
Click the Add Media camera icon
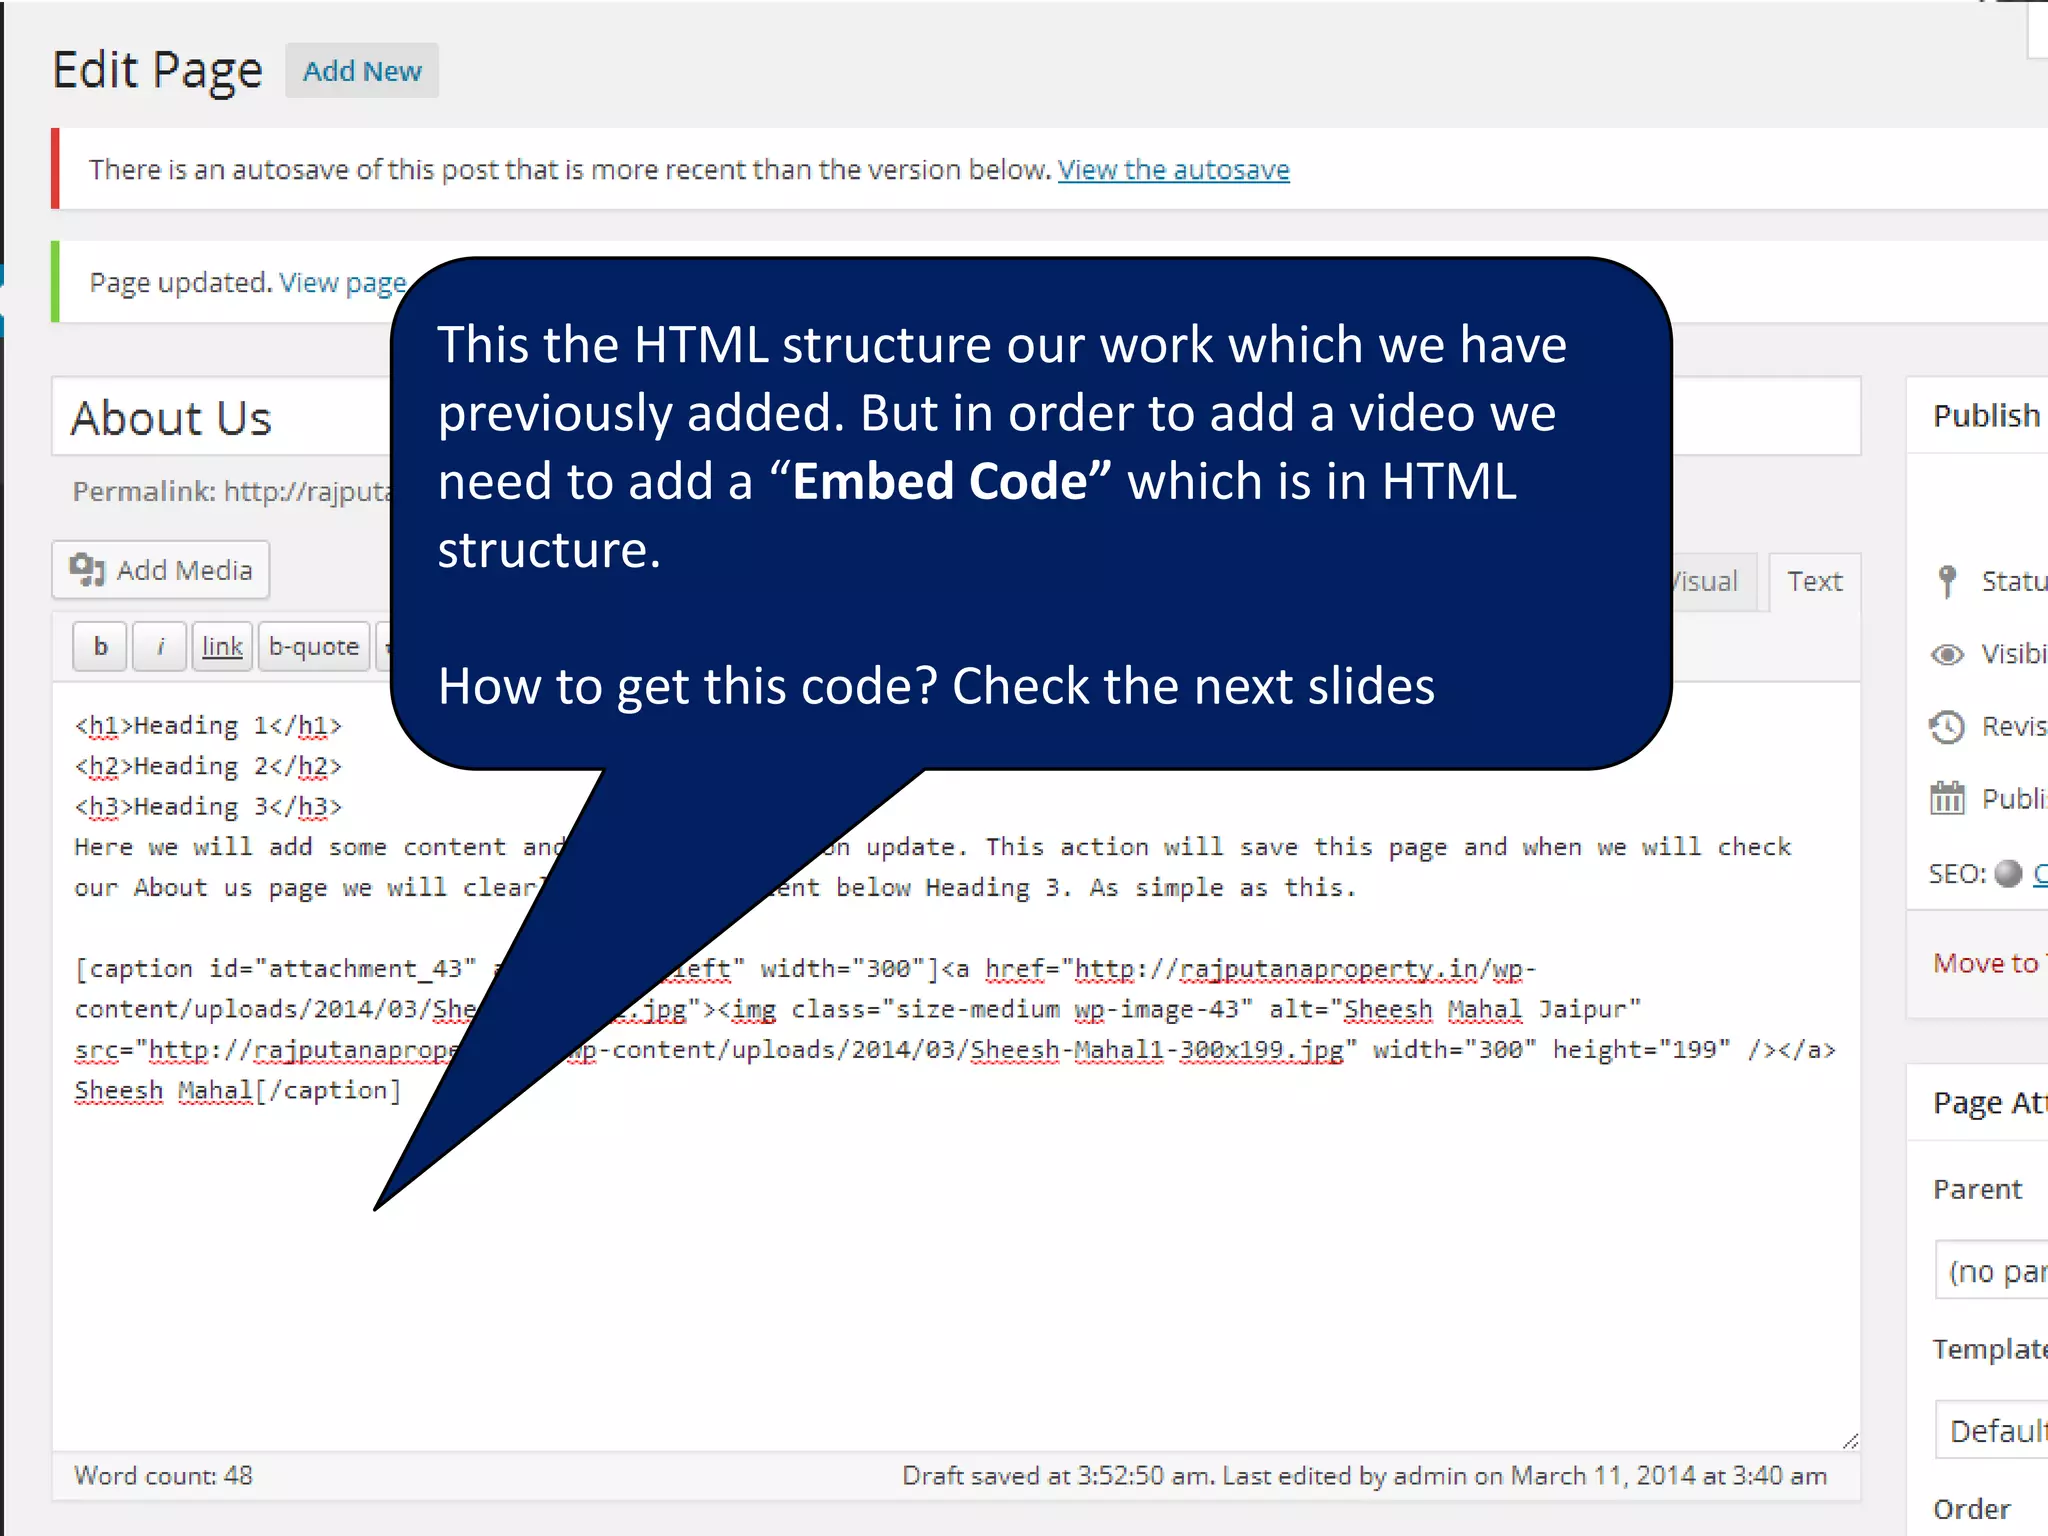pos(87,570)
